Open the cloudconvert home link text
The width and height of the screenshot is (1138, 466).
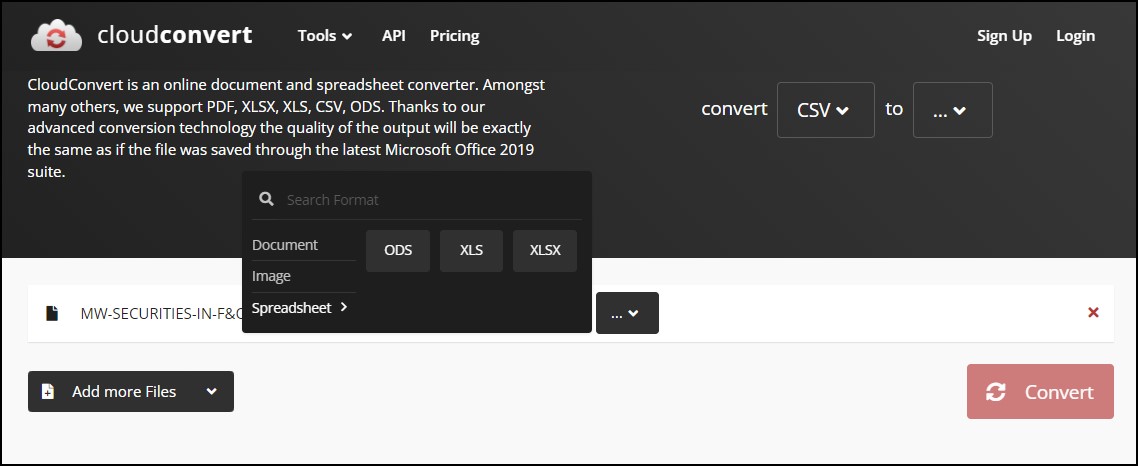(175, 35)
